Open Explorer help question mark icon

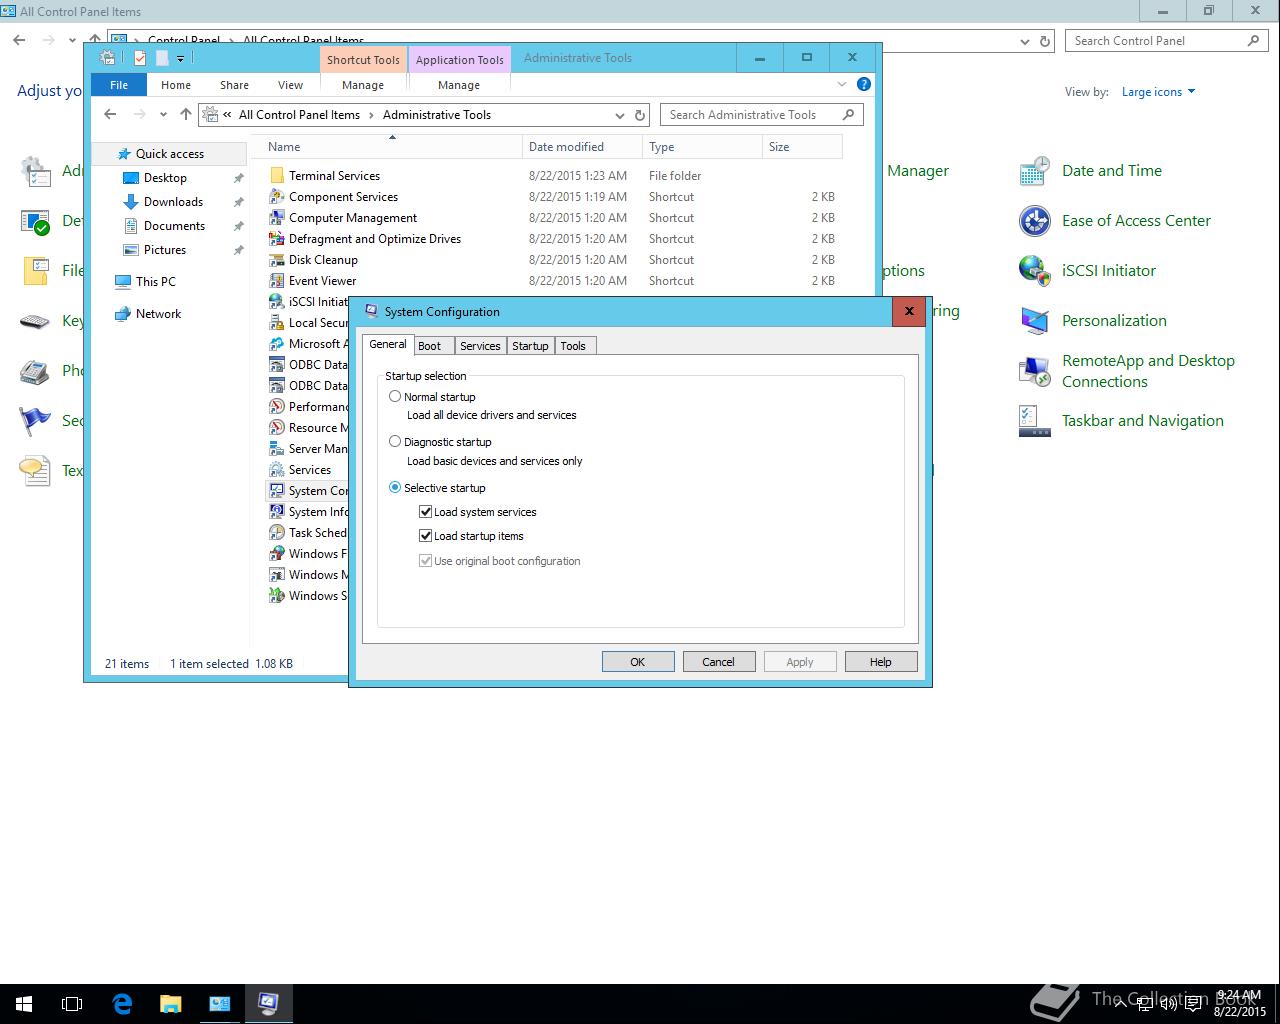tap(864, 84)
